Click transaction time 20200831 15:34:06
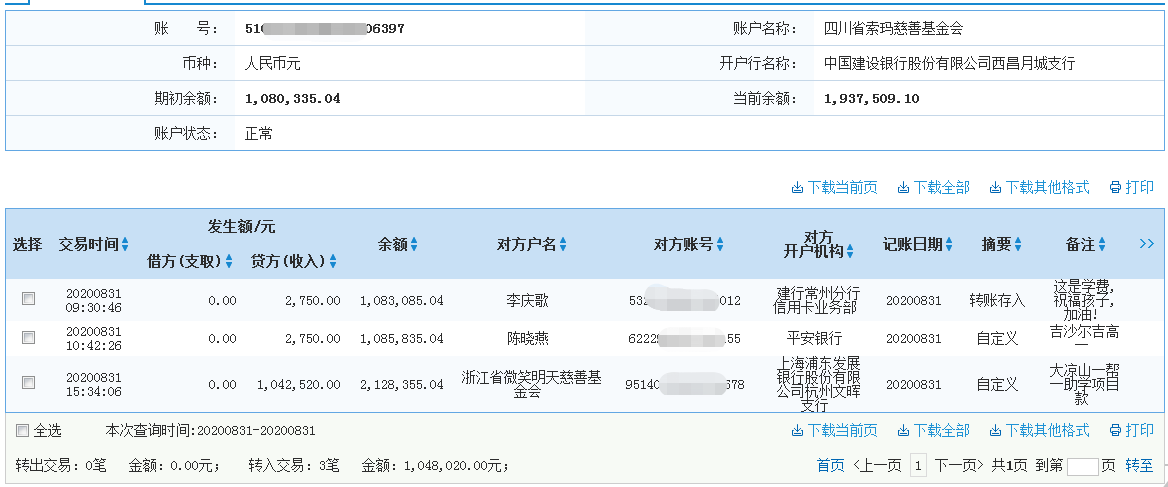1168x487 pixels. tap(93, 384)
